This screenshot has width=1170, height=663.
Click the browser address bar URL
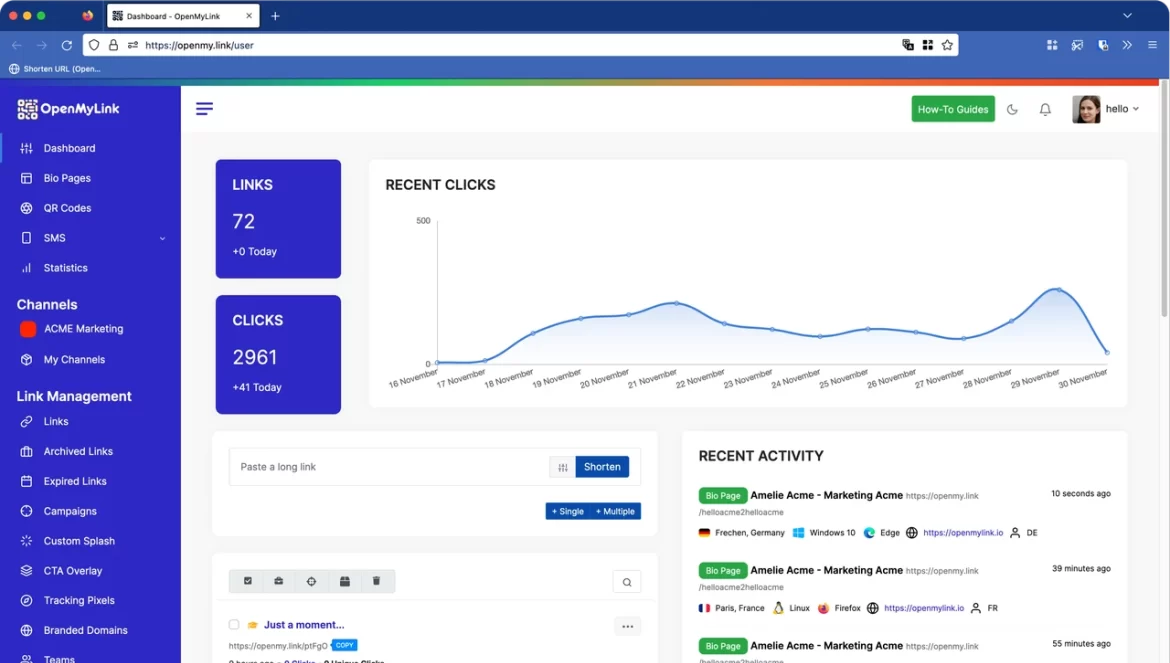(199, 45)
